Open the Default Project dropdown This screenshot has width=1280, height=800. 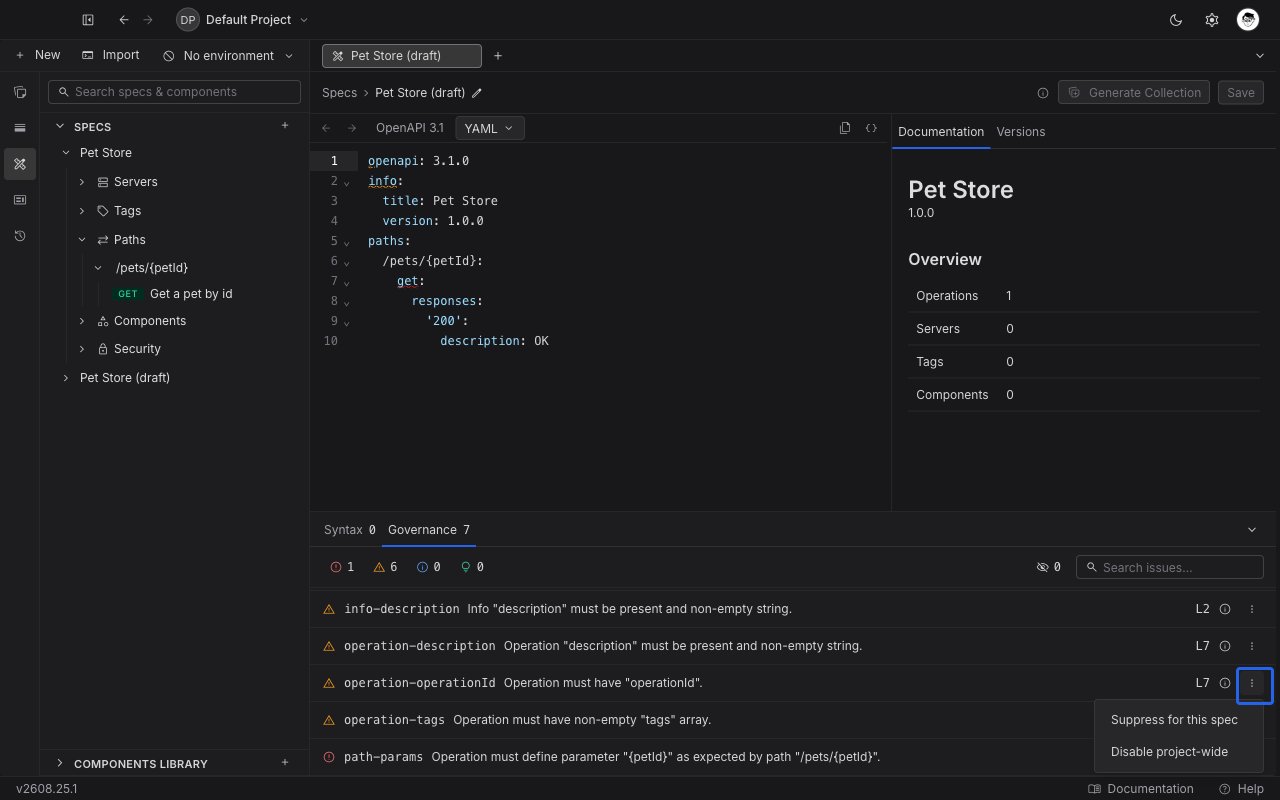coord(243,20)
